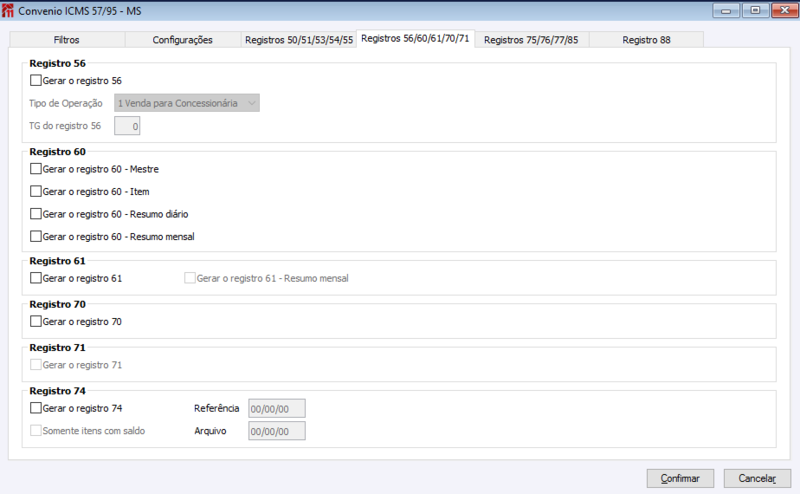Click the app icon in the title bar
The width and height of the screenshot is (800, 494).
pyautogui.click(x=8, y=11)
